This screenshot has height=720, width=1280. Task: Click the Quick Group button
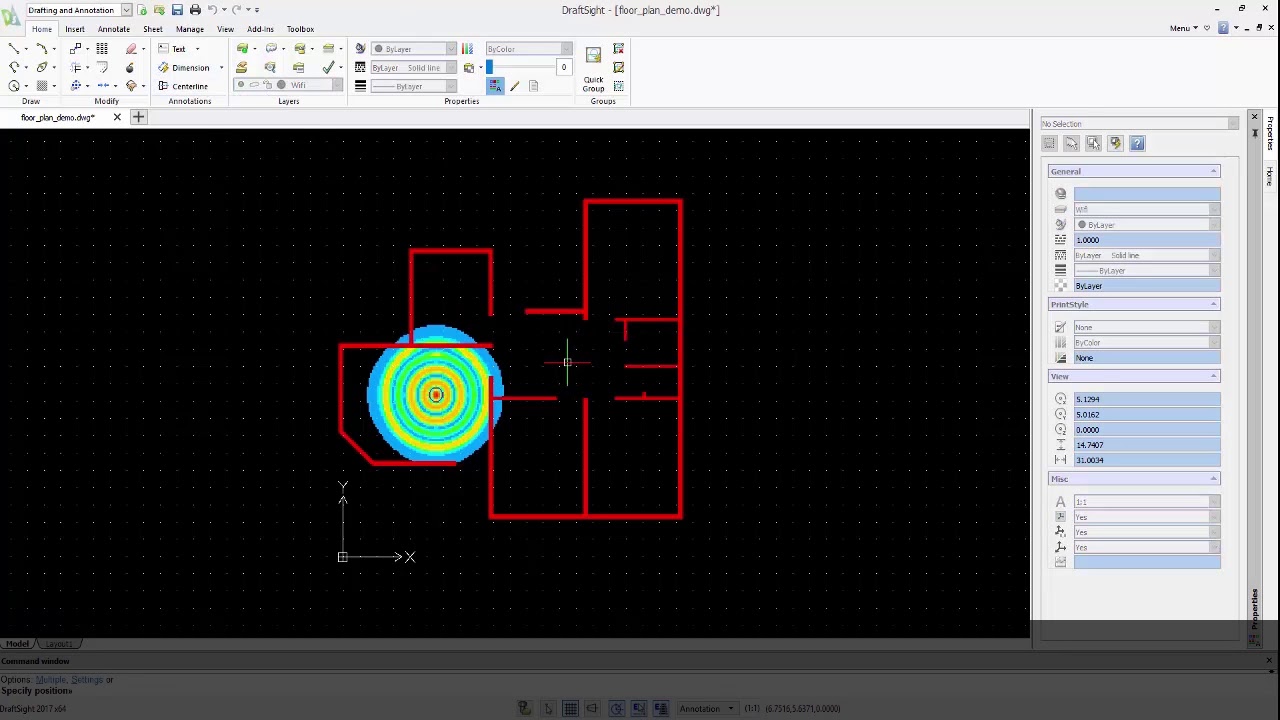(593, 68)
